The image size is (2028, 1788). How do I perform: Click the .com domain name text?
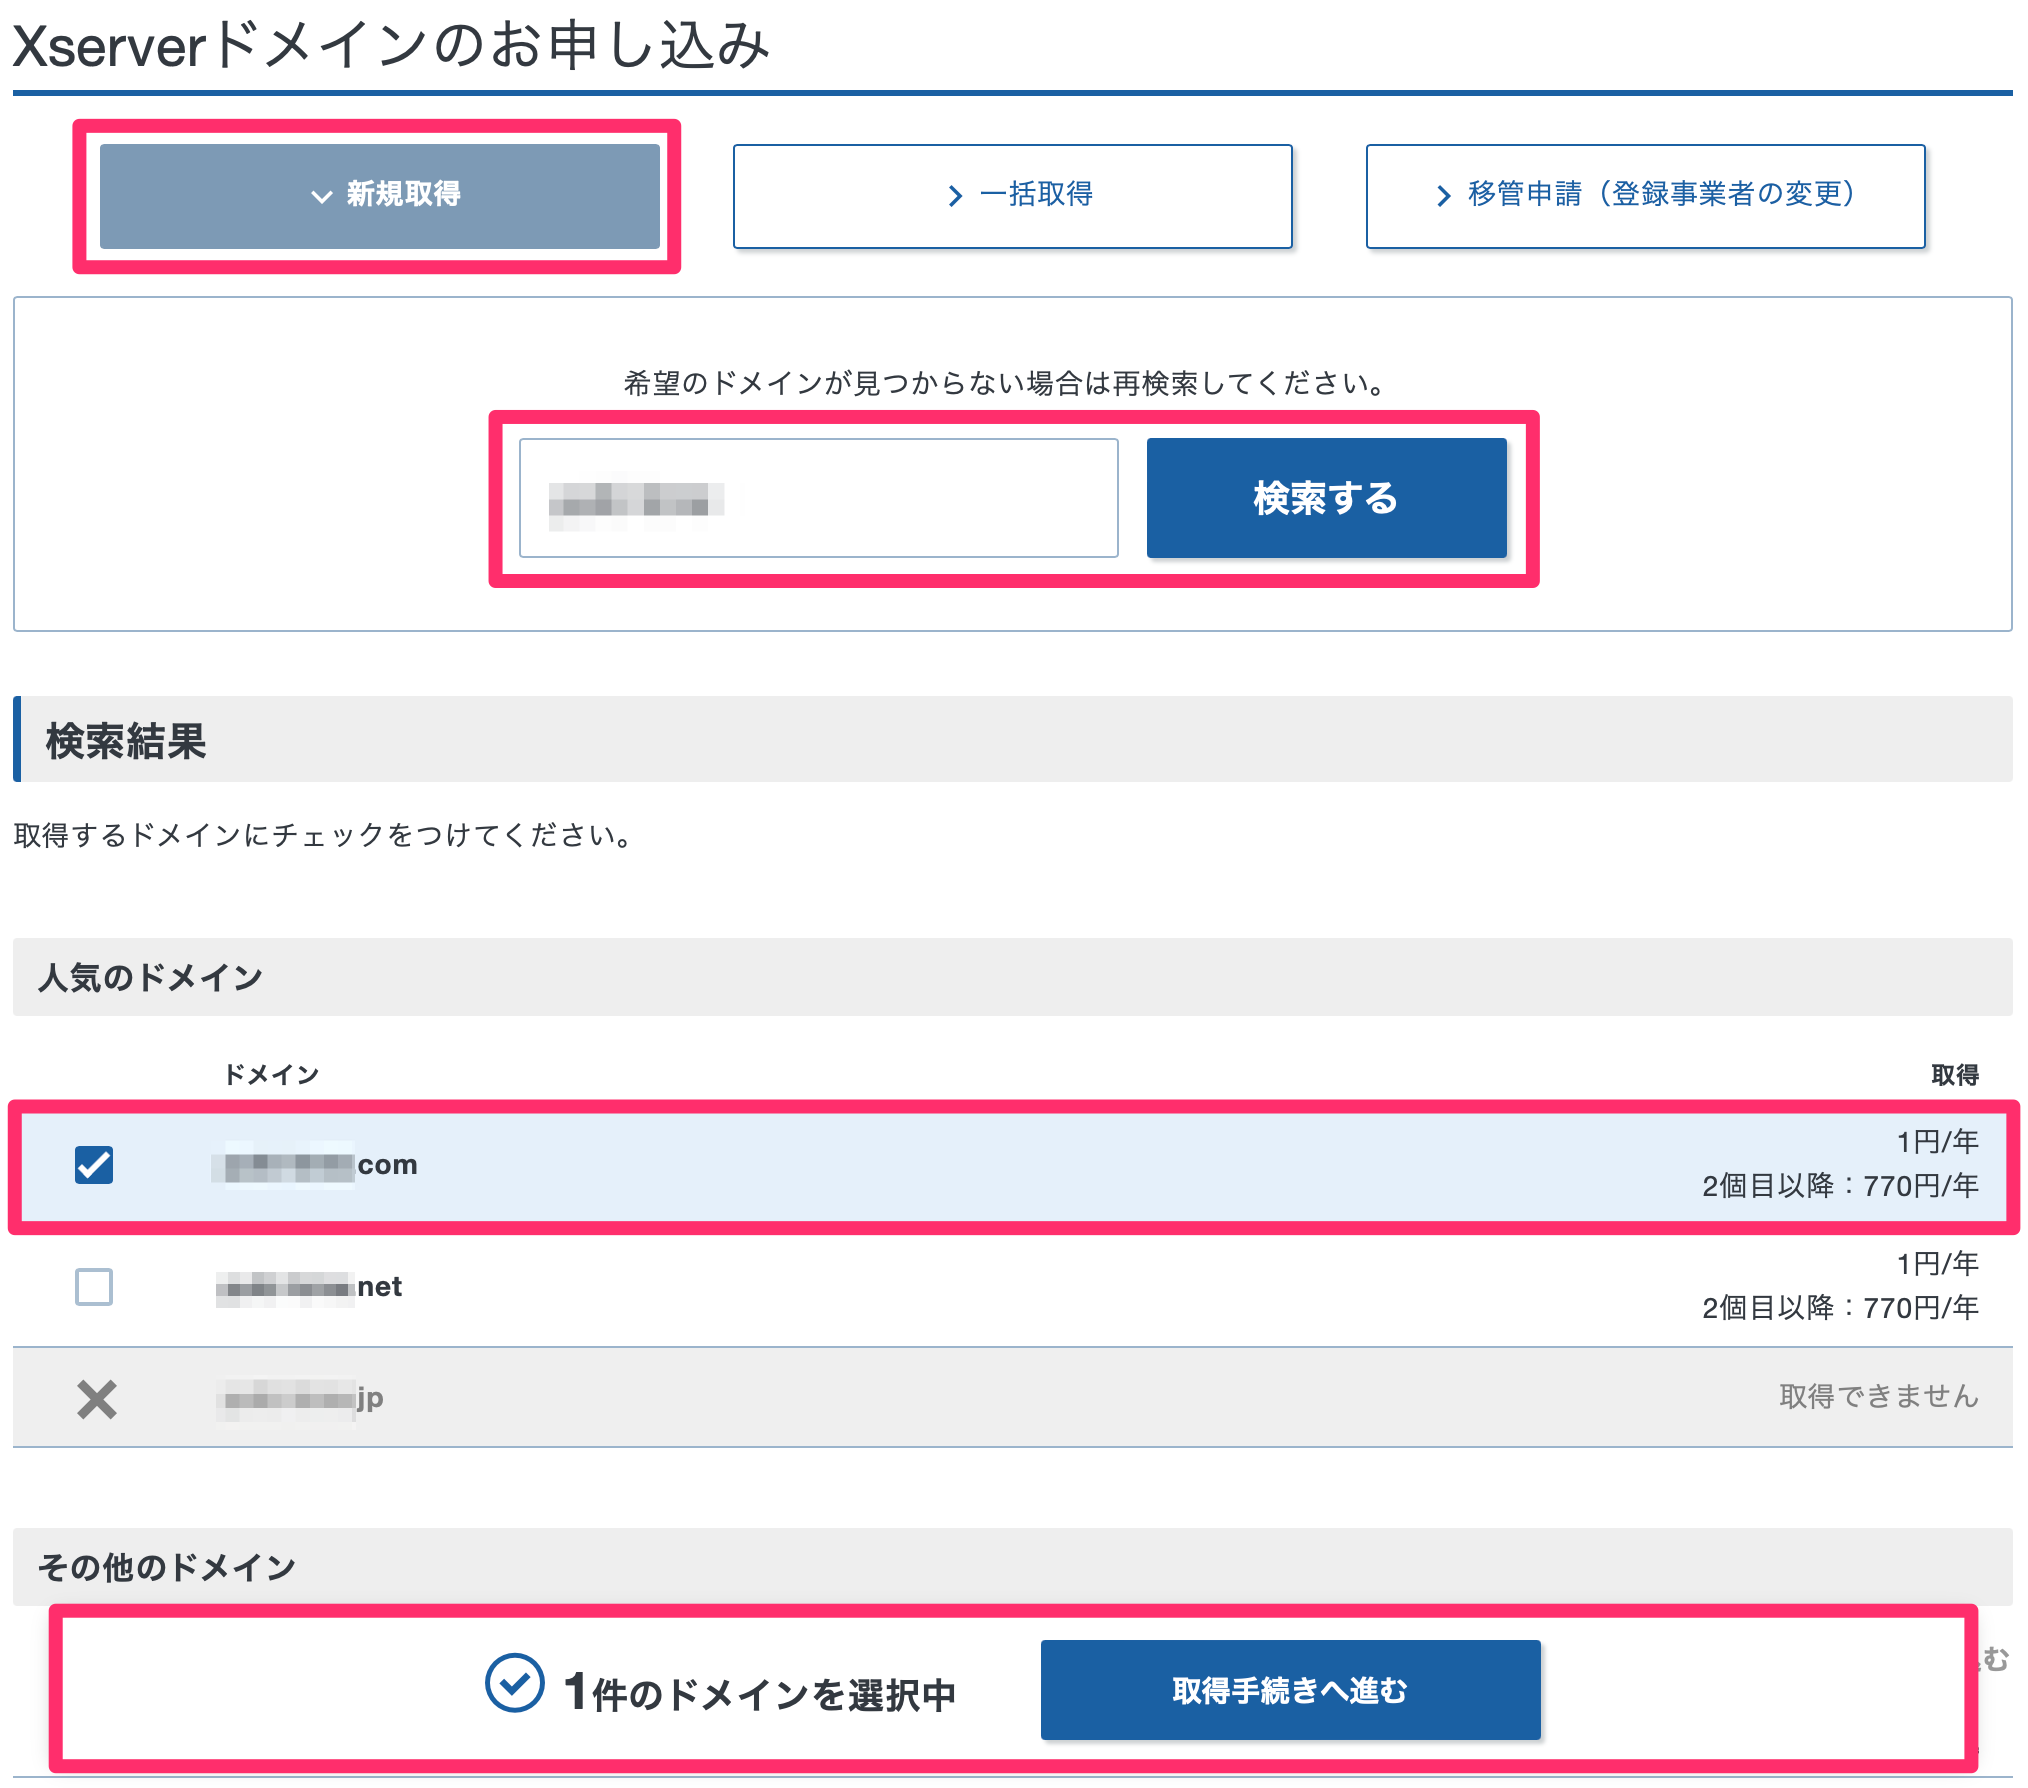pos(315,1164)
